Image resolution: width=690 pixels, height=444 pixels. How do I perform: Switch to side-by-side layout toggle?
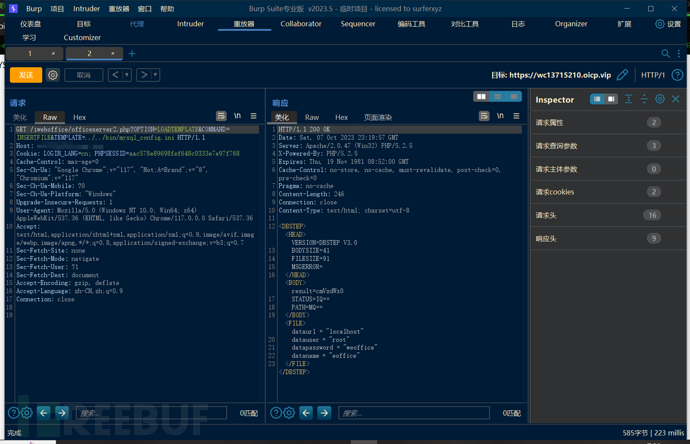pos(482,97)
